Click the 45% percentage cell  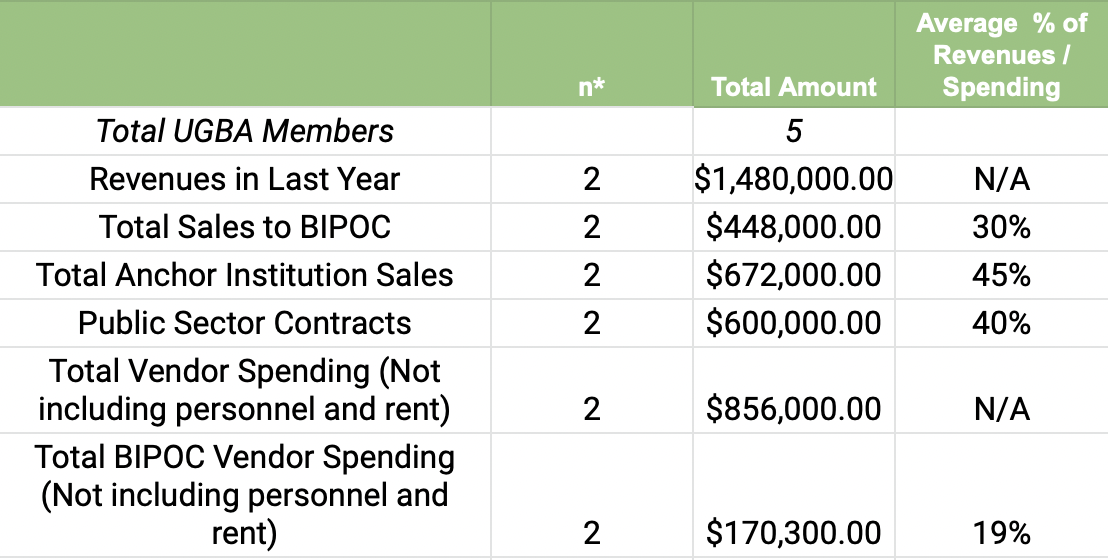[x=1001, y=275]
